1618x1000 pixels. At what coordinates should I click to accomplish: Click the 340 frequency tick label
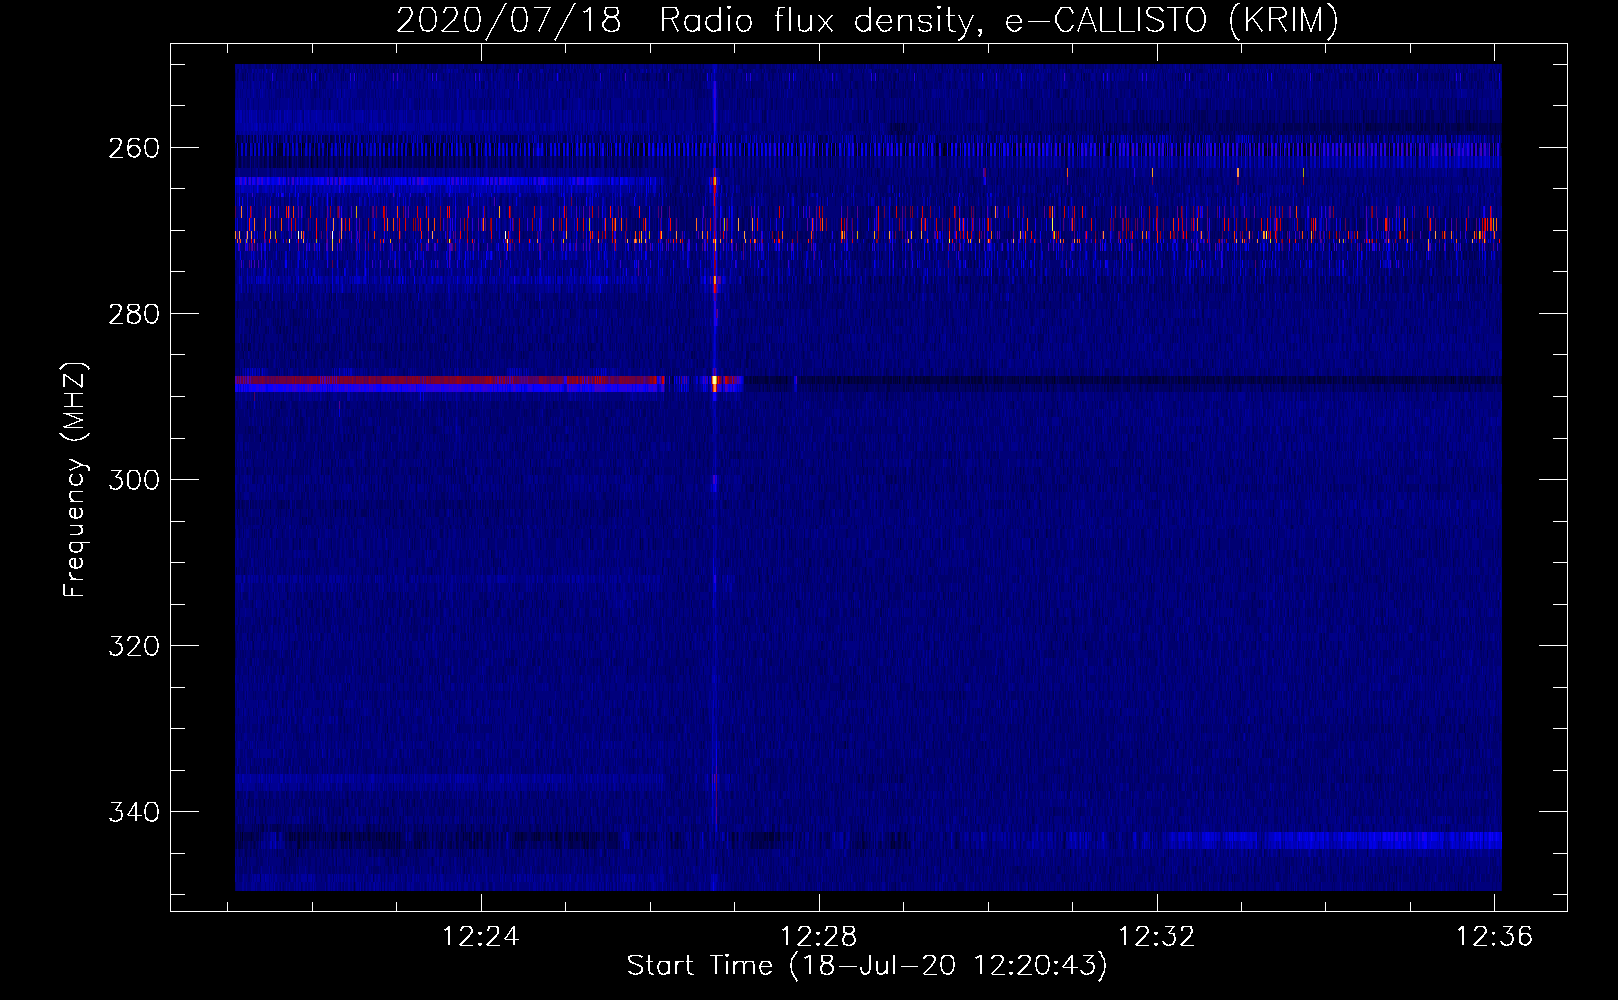tap(134, 812)
